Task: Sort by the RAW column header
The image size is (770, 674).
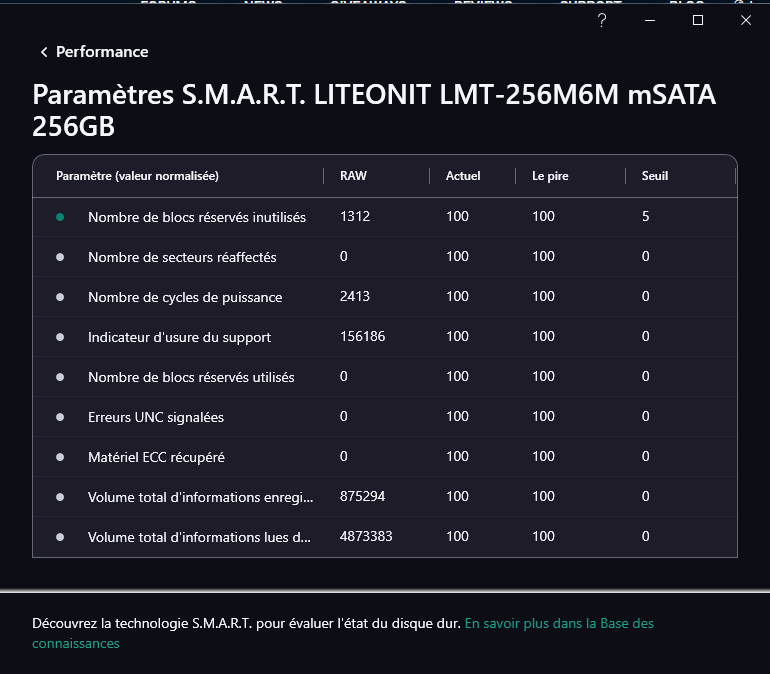Action: tap(353, 176)
